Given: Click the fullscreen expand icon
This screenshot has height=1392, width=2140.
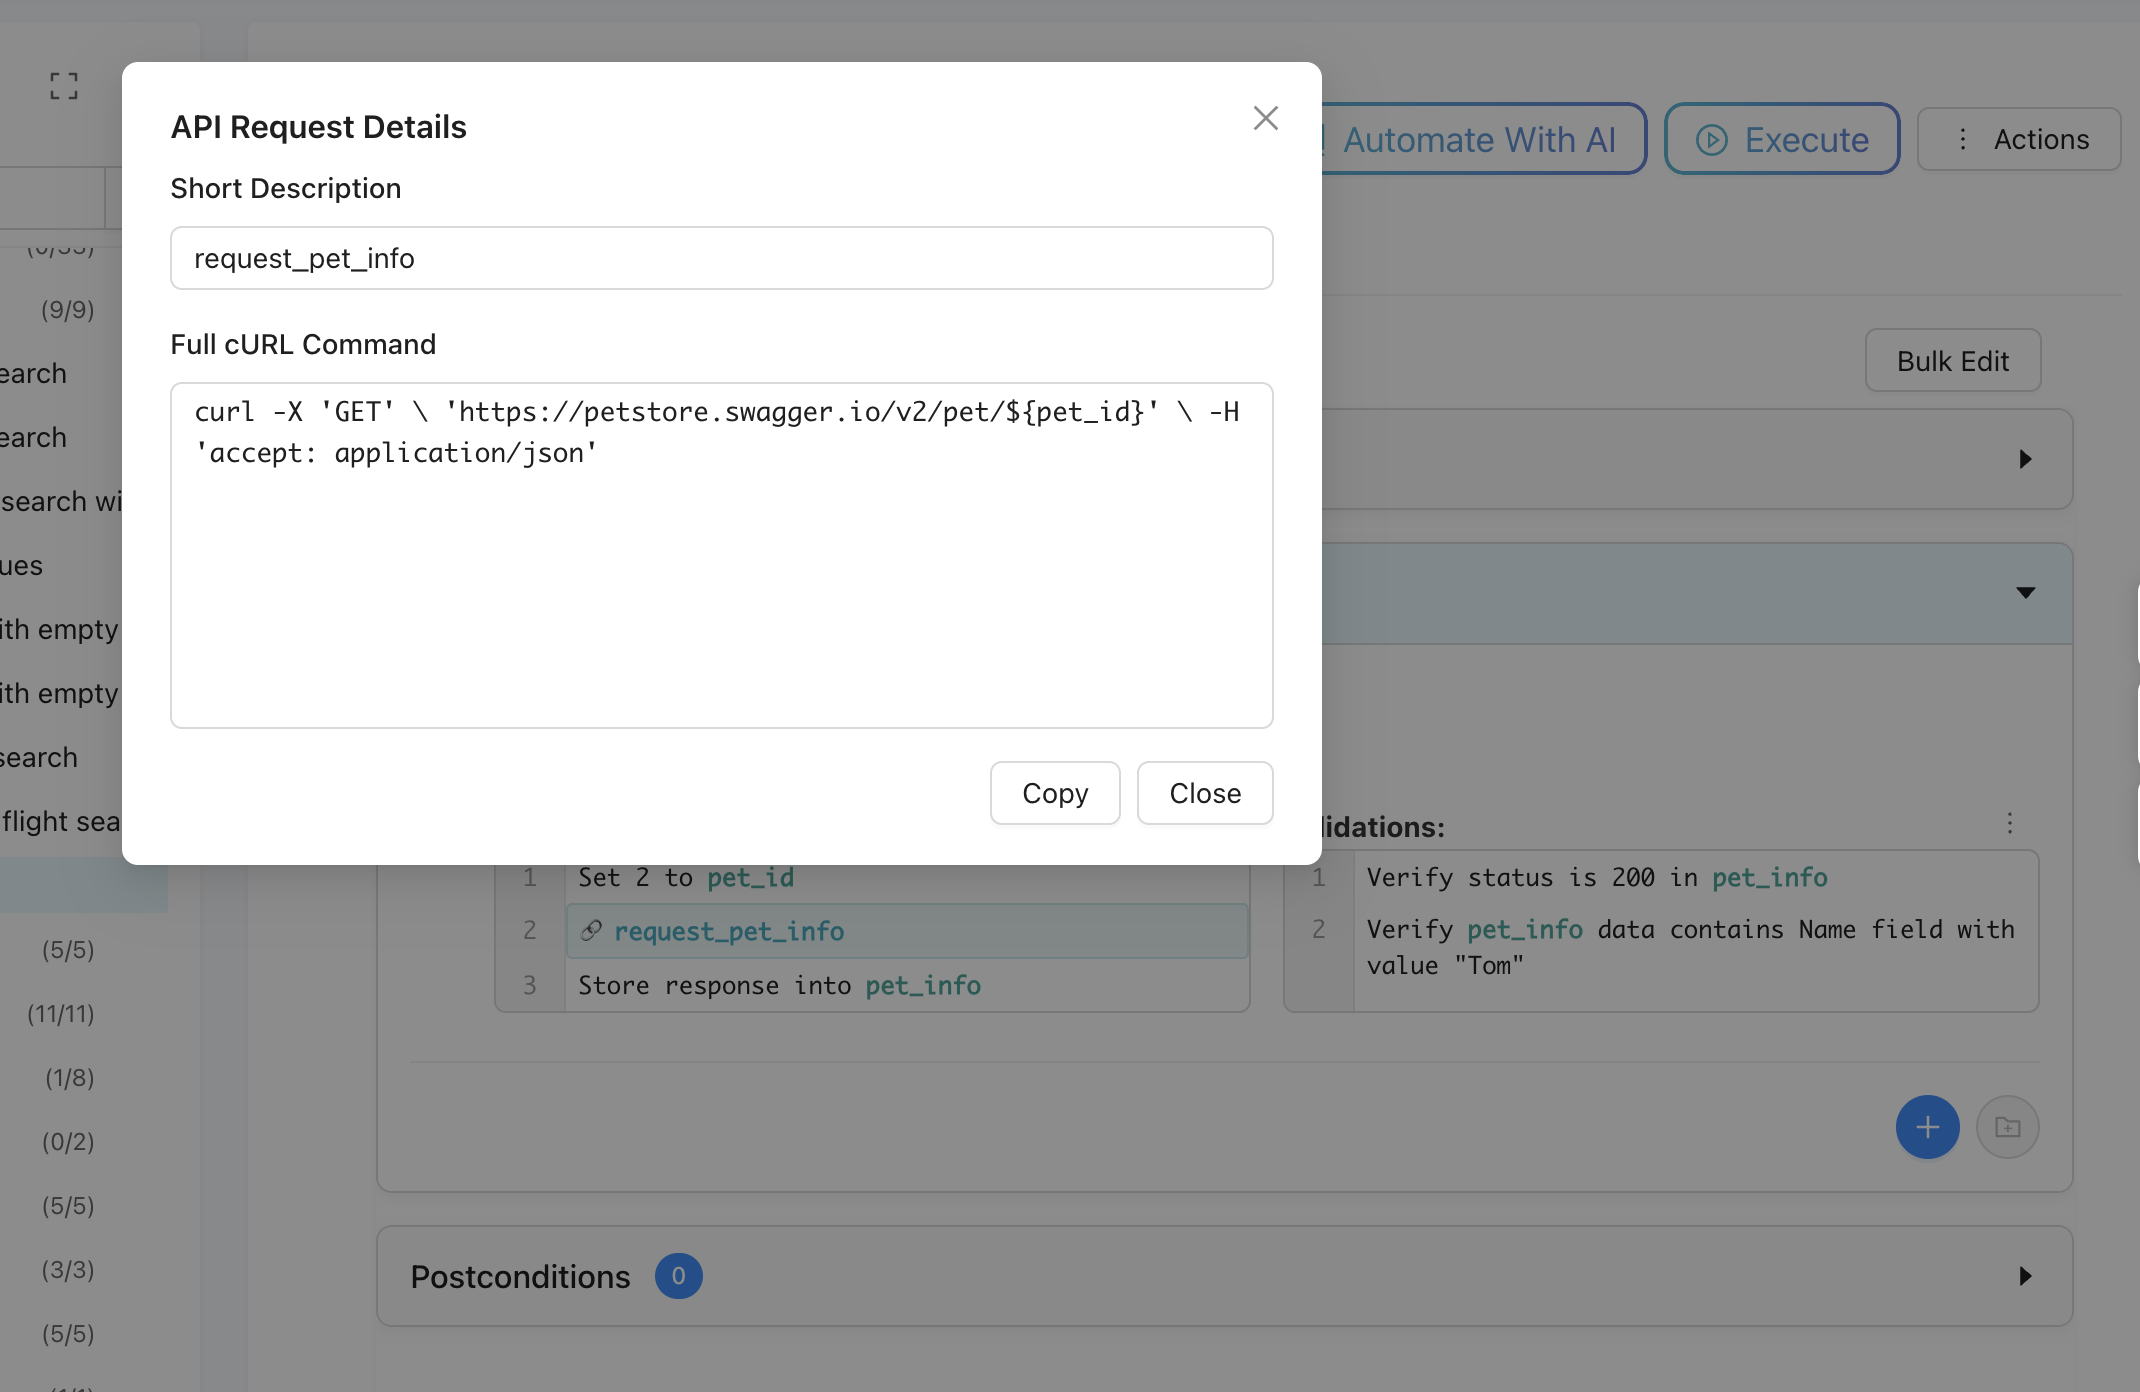Looking at the screenshot, I should coord(64,86).
